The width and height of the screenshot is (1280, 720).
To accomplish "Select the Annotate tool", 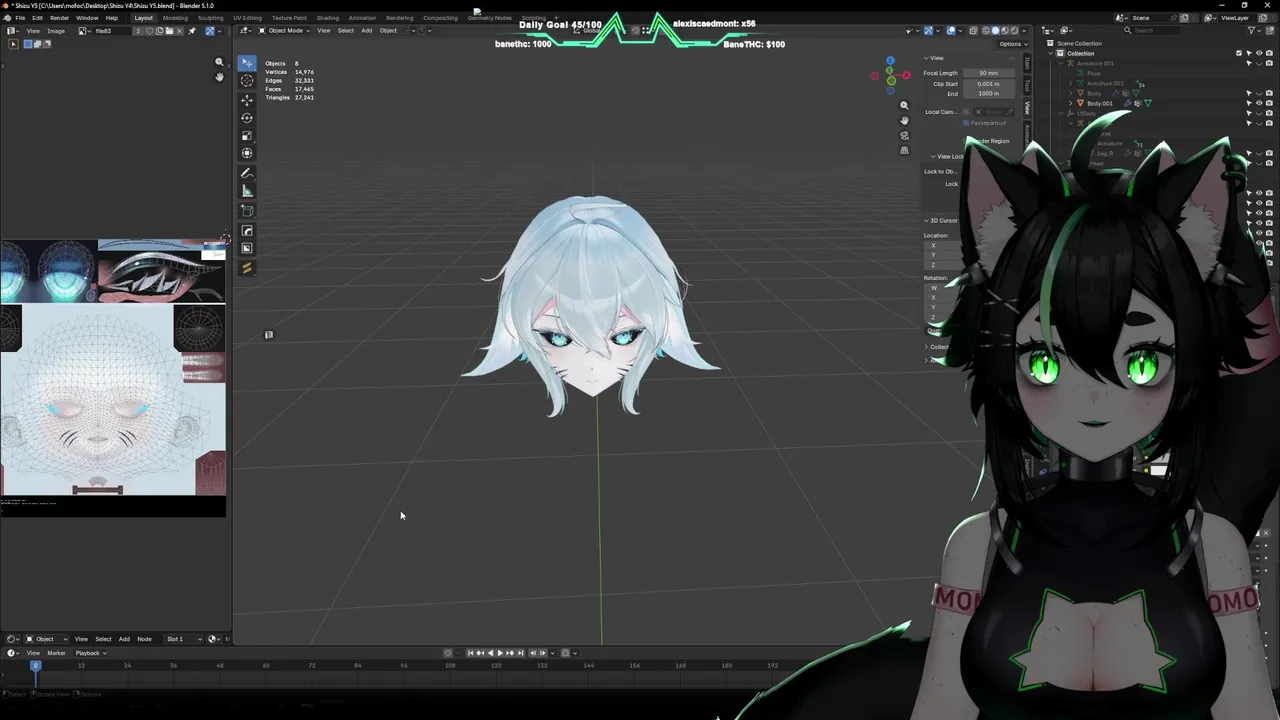I will pos(247,173).
